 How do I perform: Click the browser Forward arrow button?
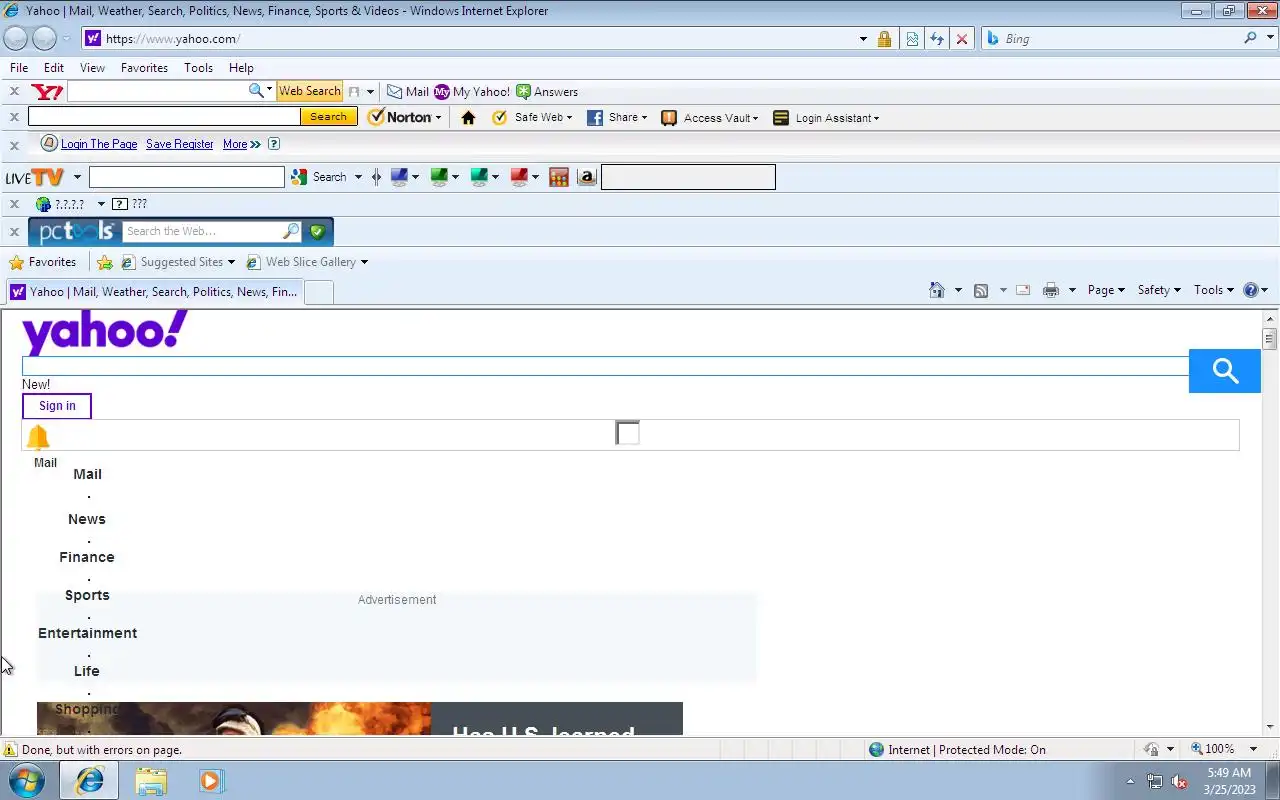pyautogui.click(x=44, y=38)
